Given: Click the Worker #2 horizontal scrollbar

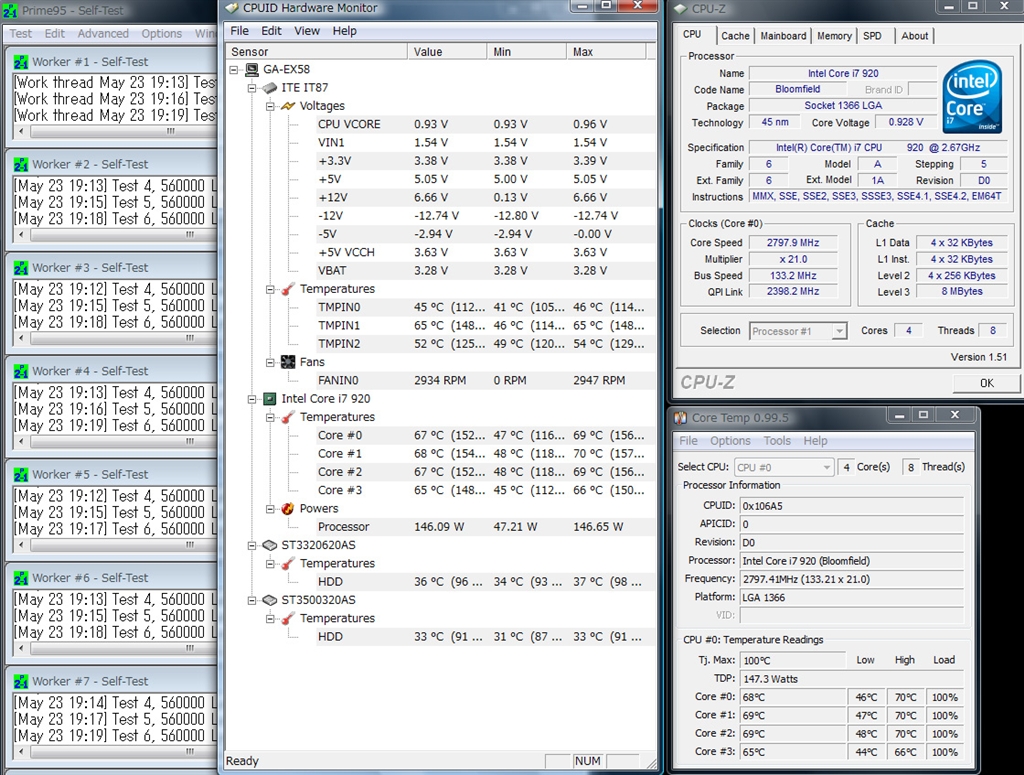Looking at the screenshot, I should pyautogui.click(x=115, y=235).
